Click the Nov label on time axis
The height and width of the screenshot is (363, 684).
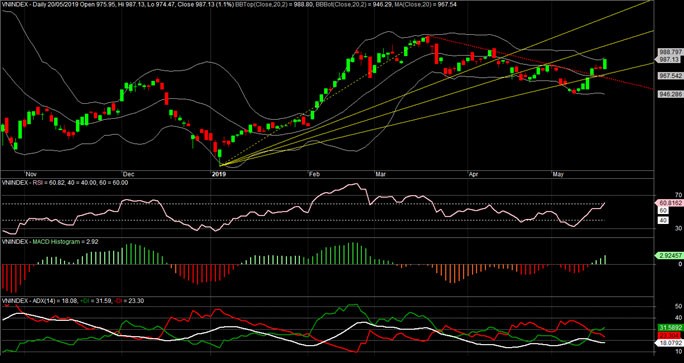[30, 174]
